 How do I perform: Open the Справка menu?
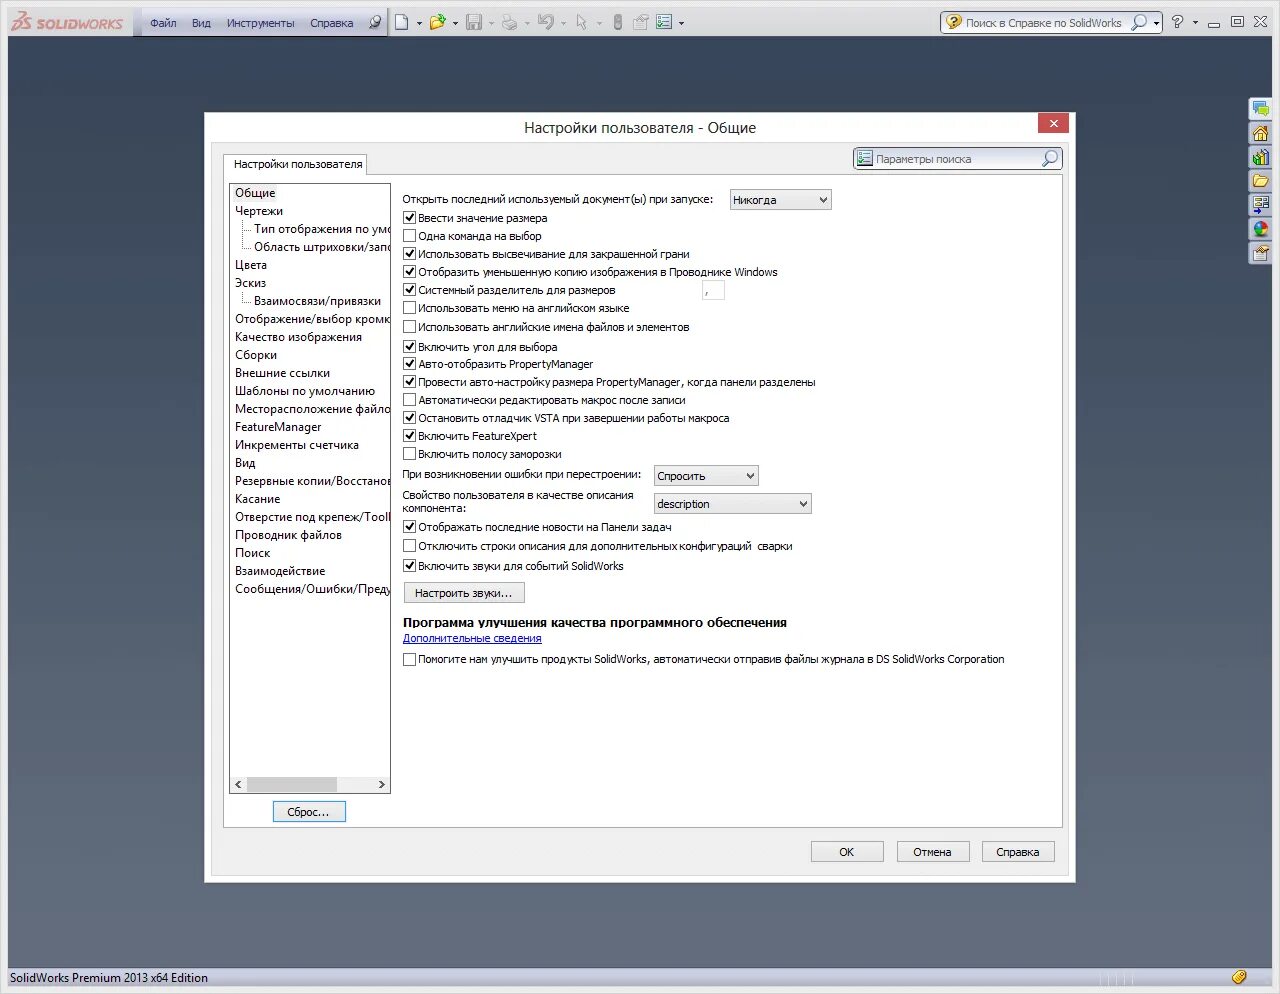tap(331, 23)
